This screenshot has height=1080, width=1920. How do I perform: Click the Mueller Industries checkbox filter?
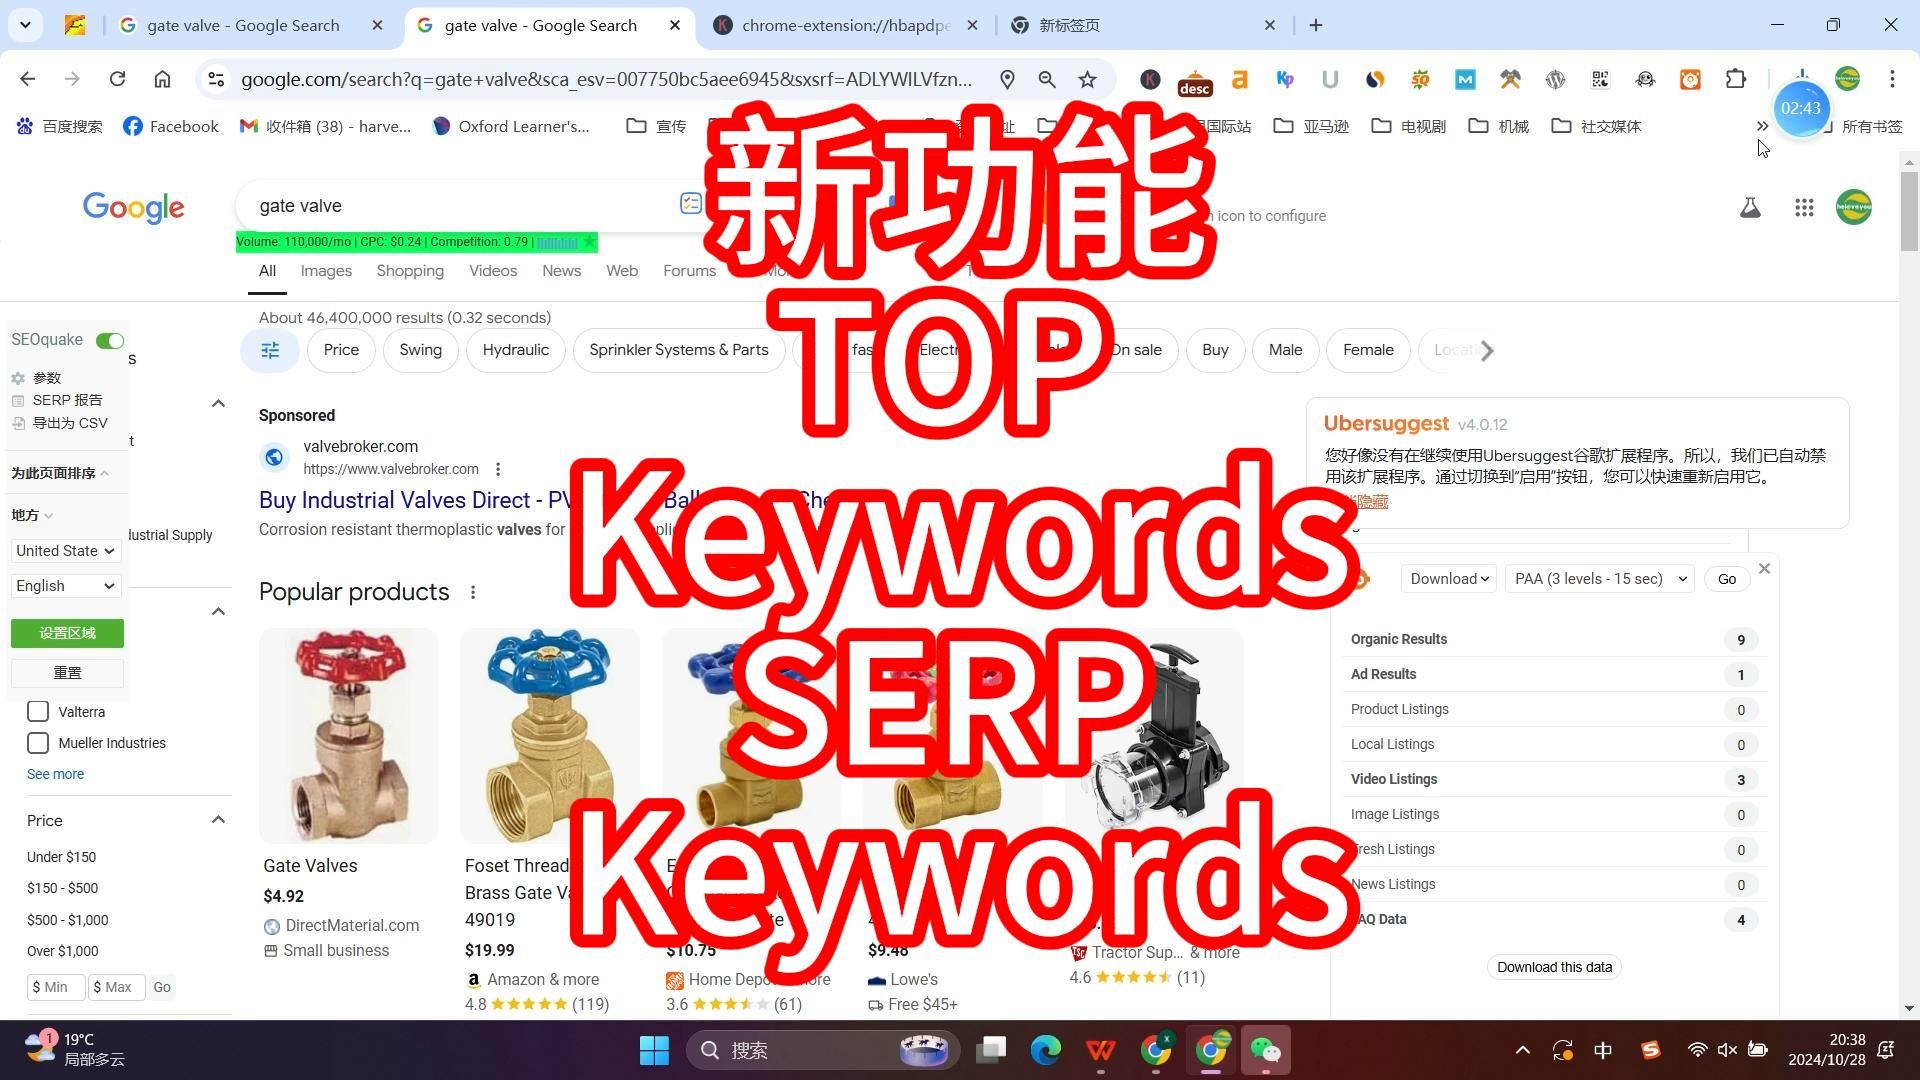[37, 742]
